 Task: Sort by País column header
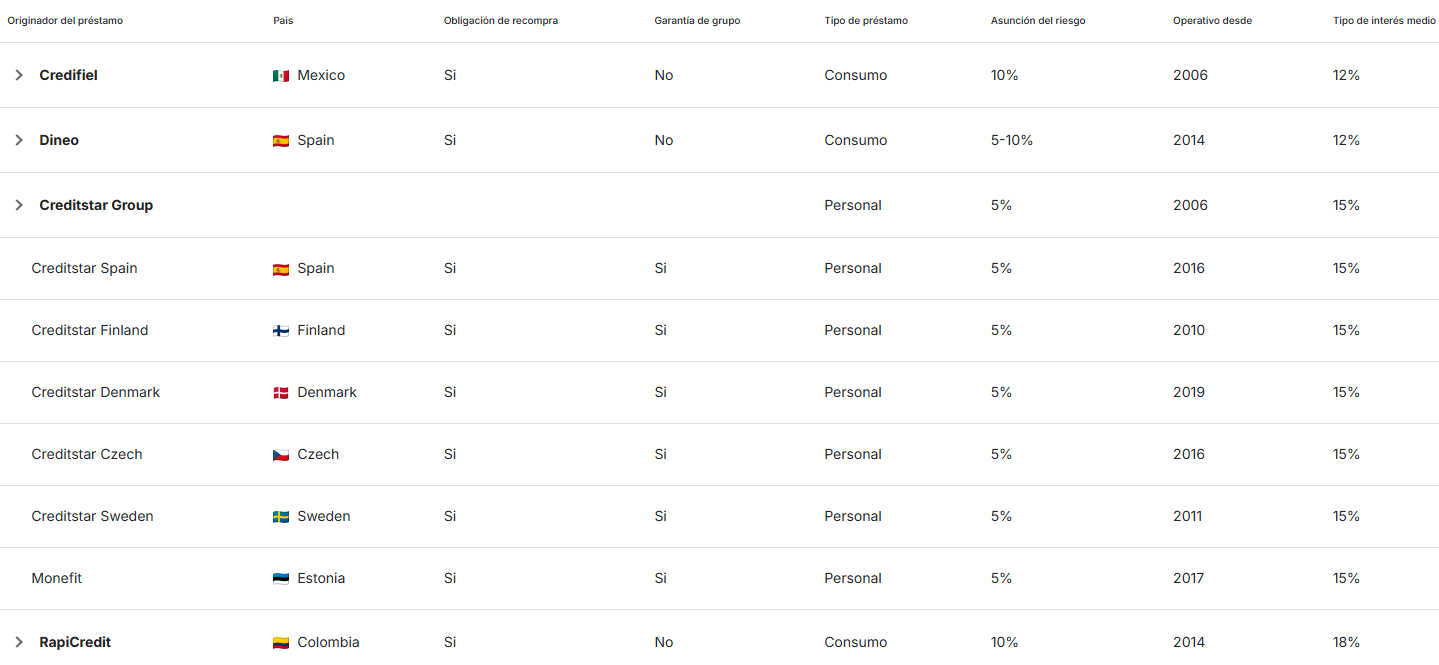283,21
